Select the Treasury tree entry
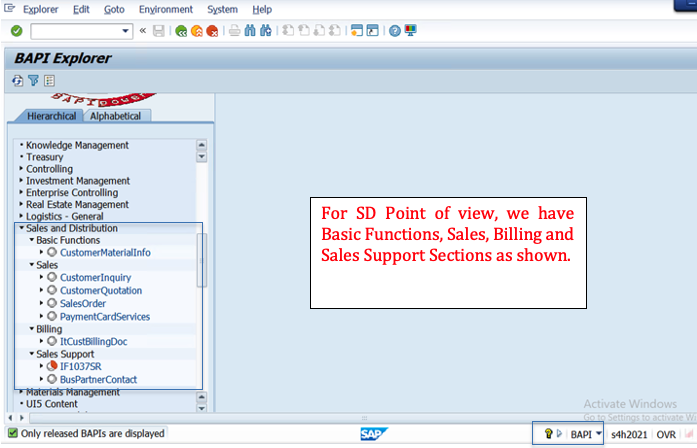The height and width of the screenshot is (448, 697). pos(44,157)
